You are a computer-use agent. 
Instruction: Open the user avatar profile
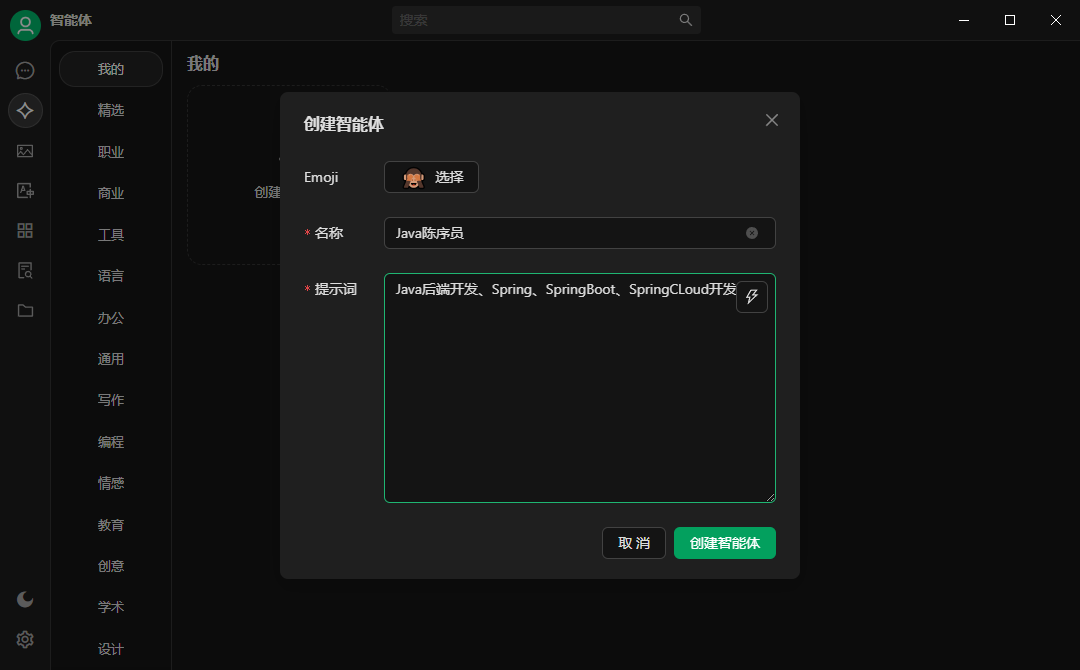coord(25,25)
